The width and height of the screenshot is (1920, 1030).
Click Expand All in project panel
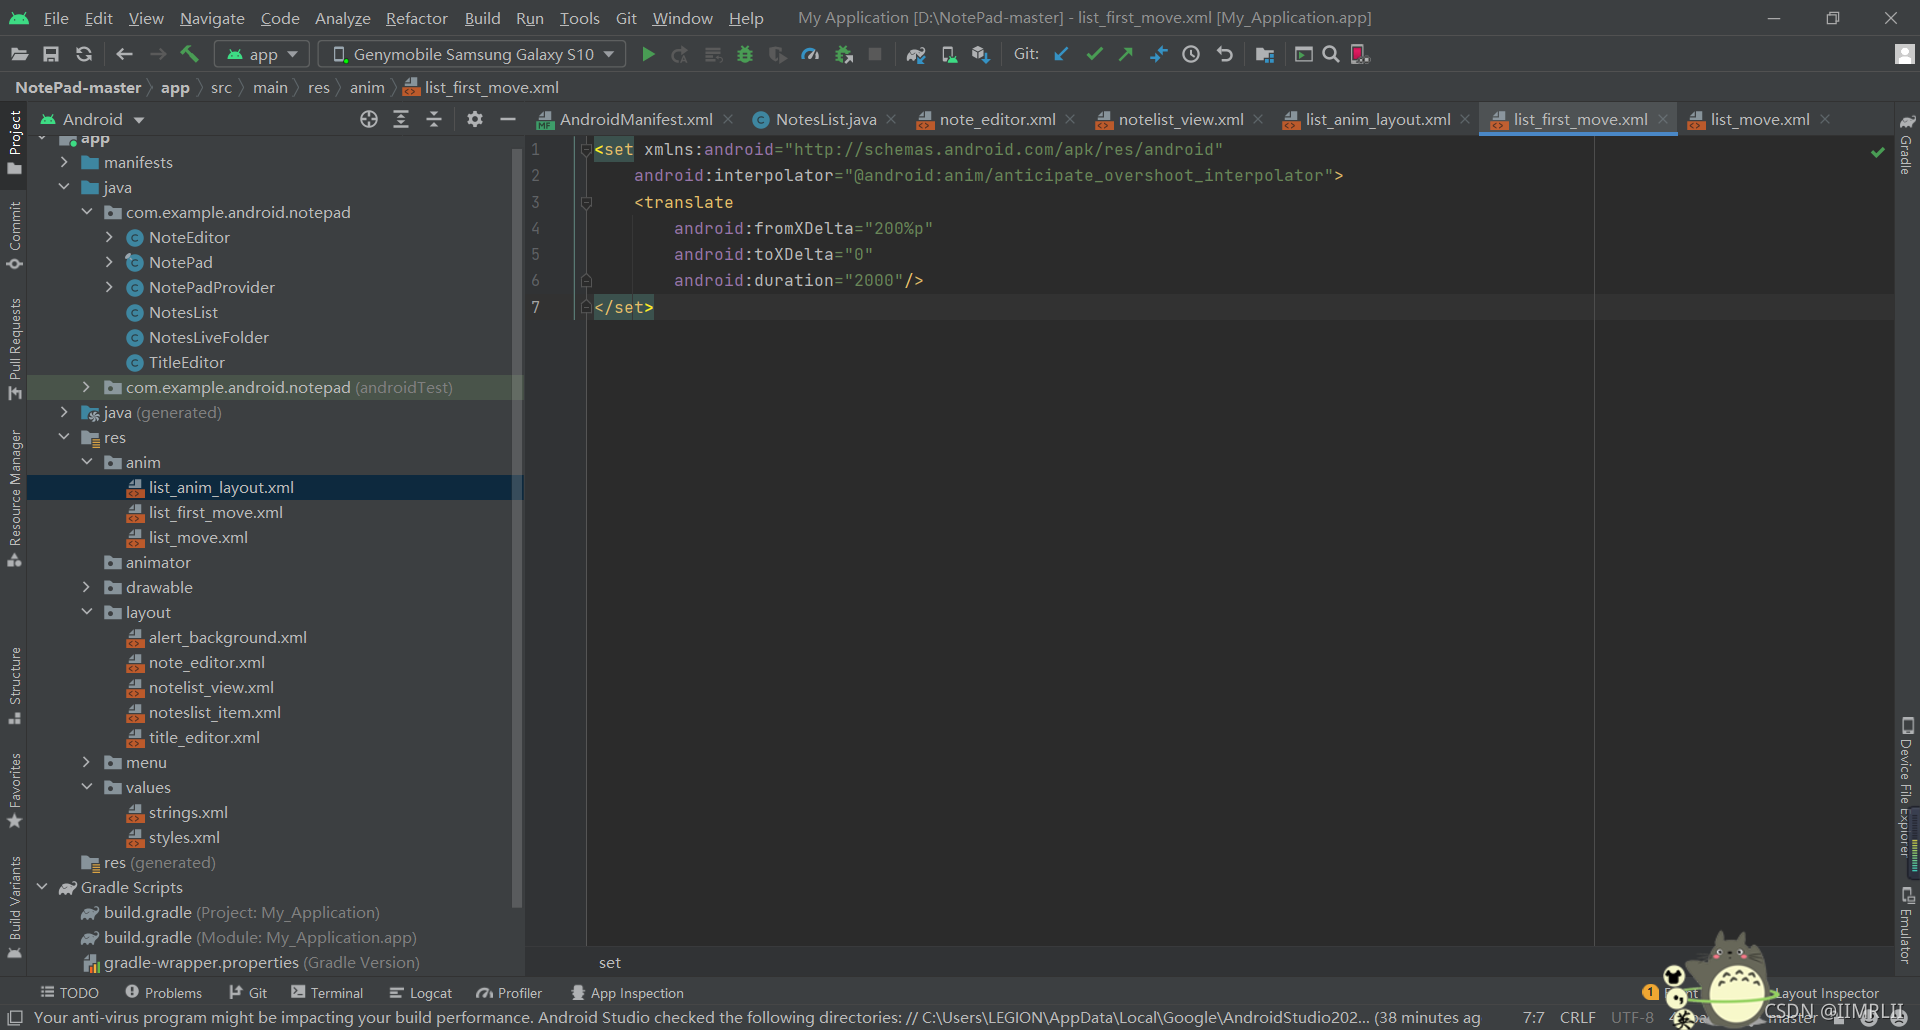tap(401, 119)
